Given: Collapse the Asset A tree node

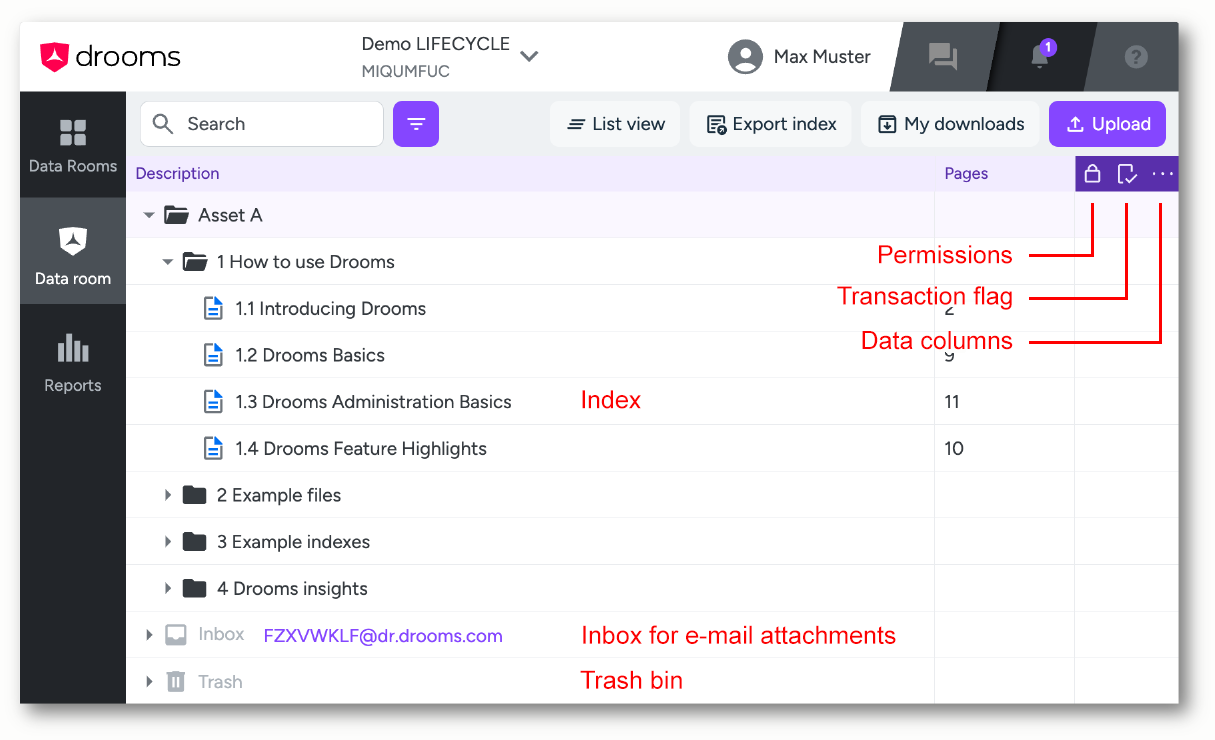Looking at the screenshot, I should click(149, 215).
